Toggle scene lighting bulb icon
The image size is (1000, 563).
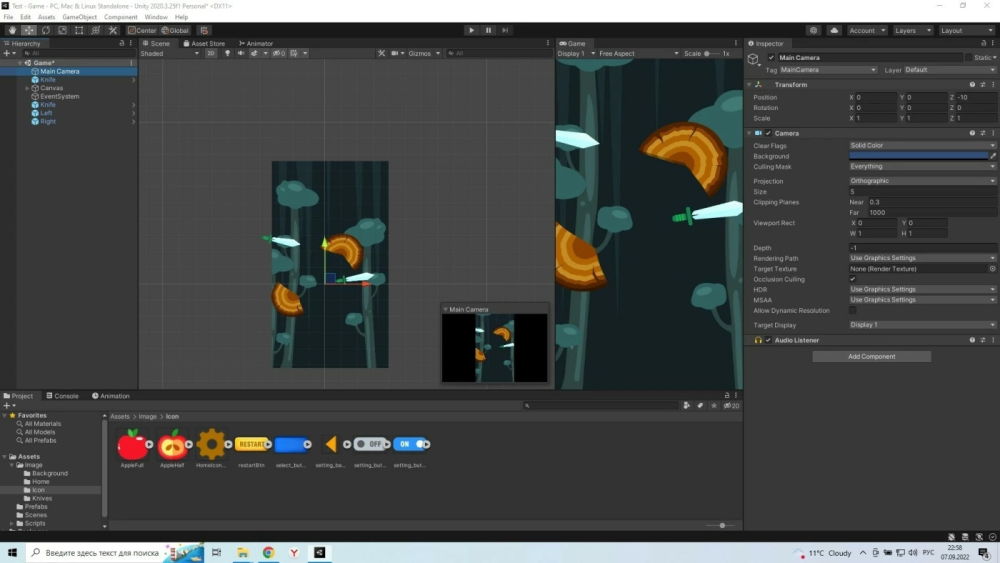tap(227, 53)
